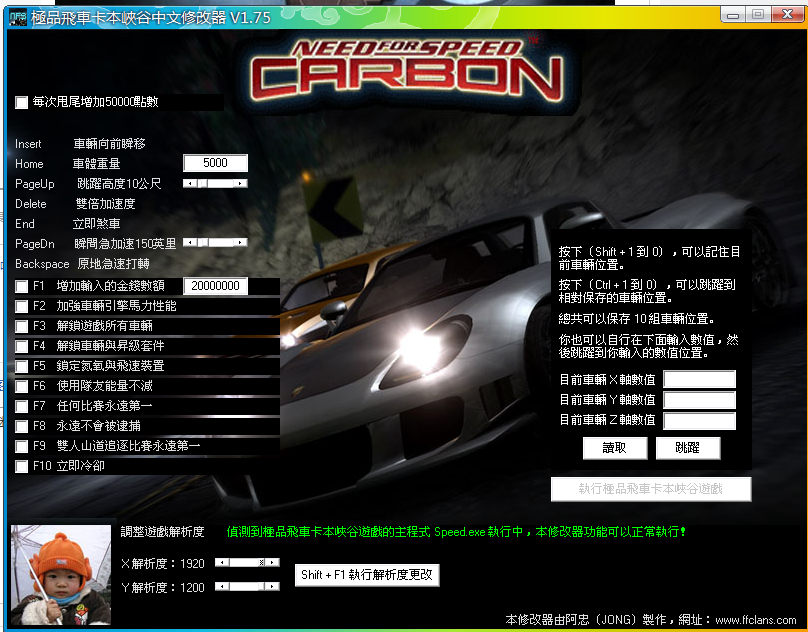Minimize the trainer window
808x632 pixels.
pos(733,15)
